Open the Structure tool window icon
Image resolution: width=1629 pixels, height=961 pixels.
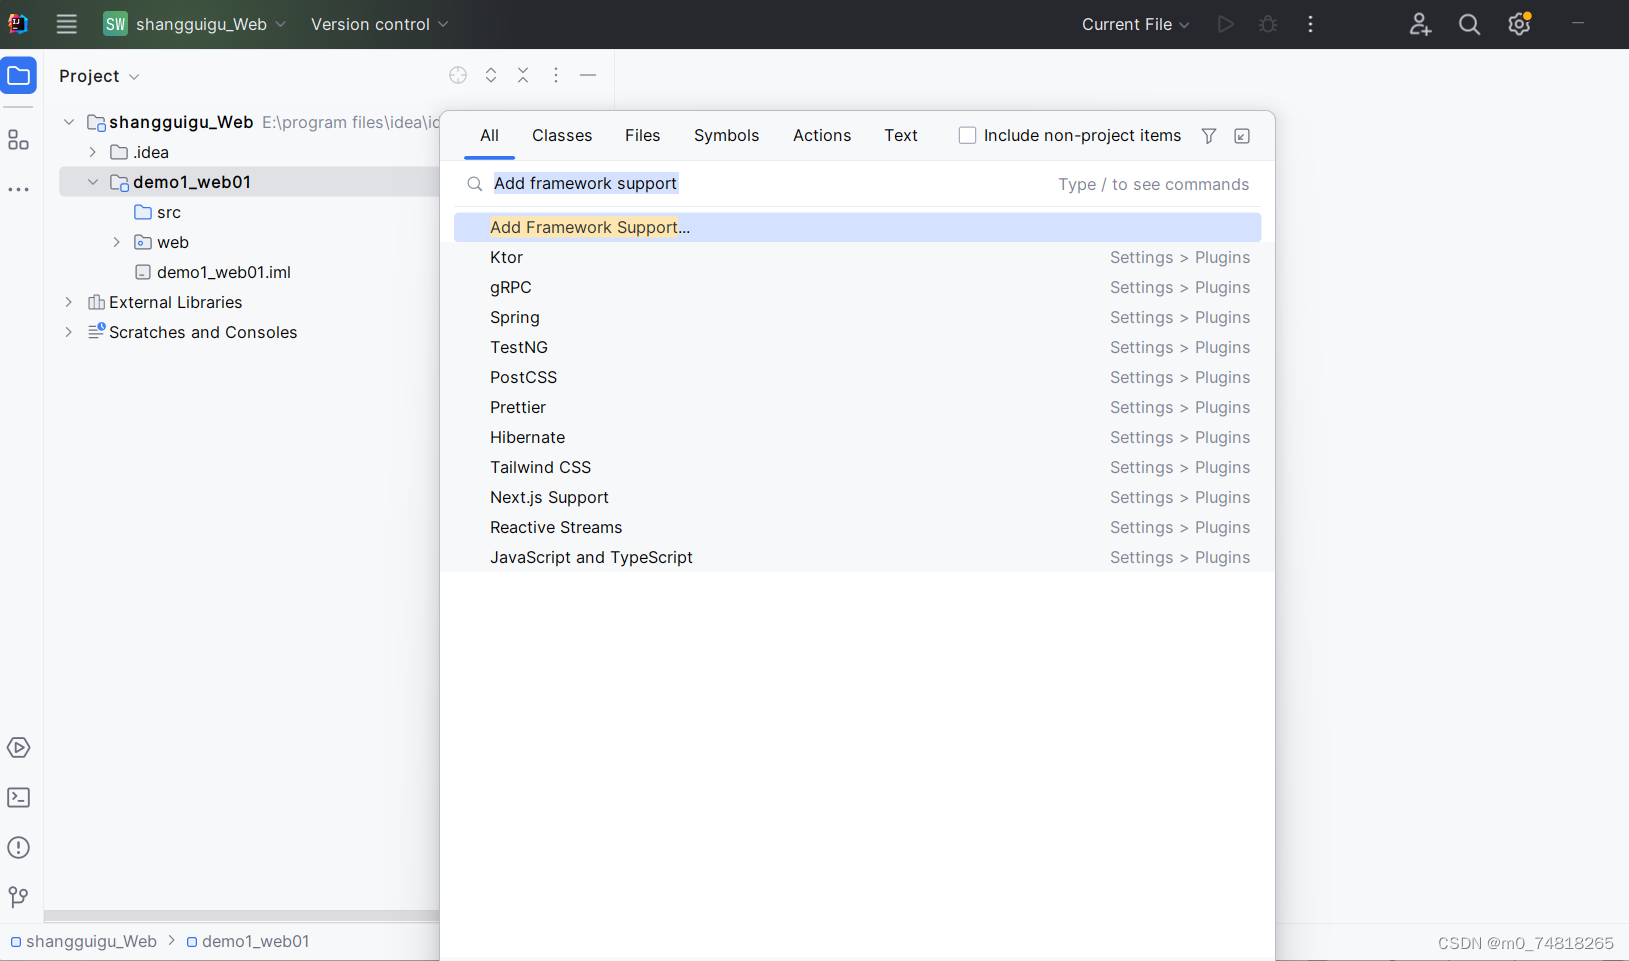tap(18, 140)
